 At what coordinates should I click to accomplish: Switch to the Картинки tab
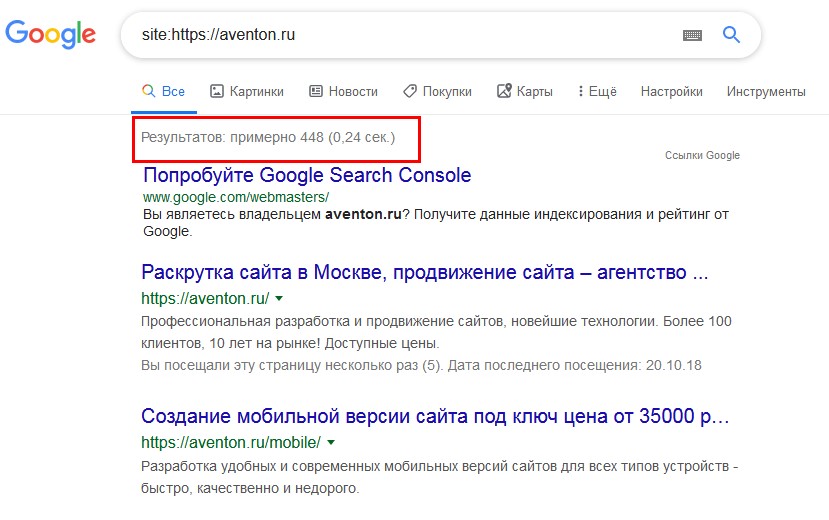tap(246, 91)
